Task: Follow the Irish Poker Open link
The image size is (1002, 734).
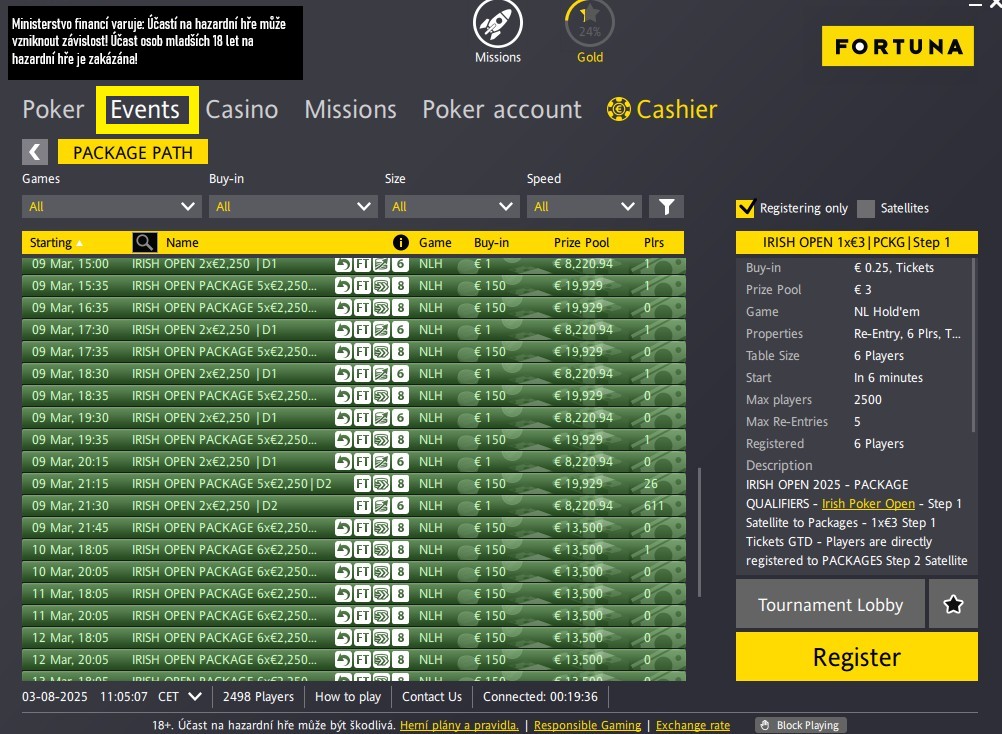Action: coord(868,503)
